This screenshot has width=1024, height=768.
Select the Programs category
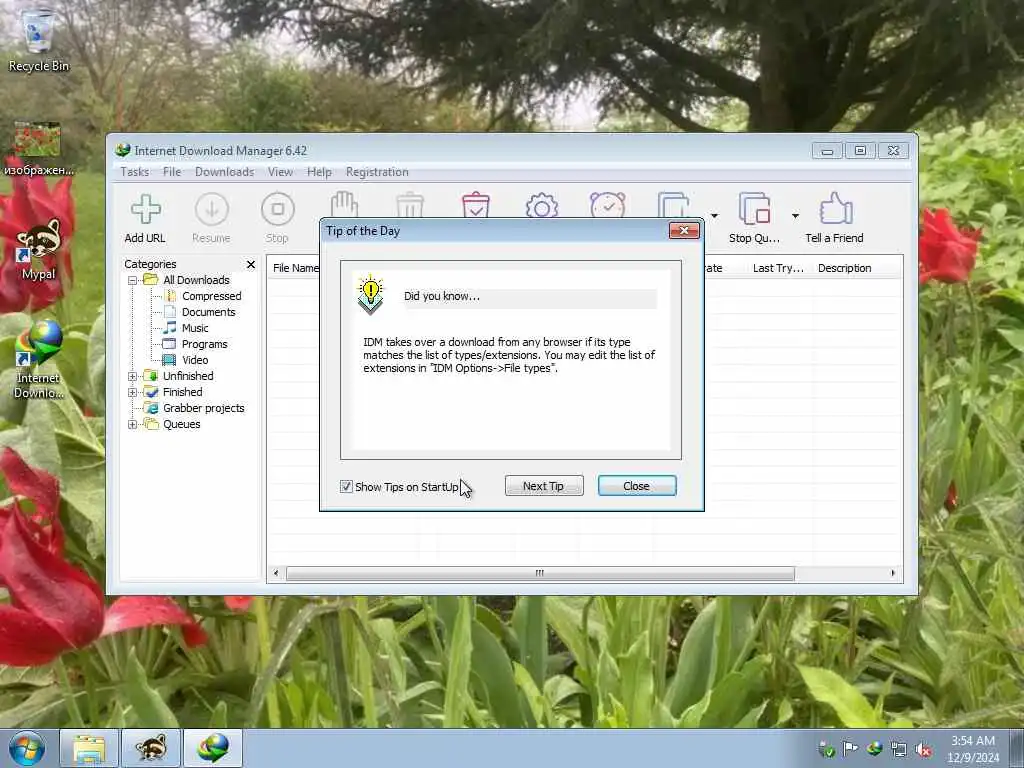click(204, 344)
